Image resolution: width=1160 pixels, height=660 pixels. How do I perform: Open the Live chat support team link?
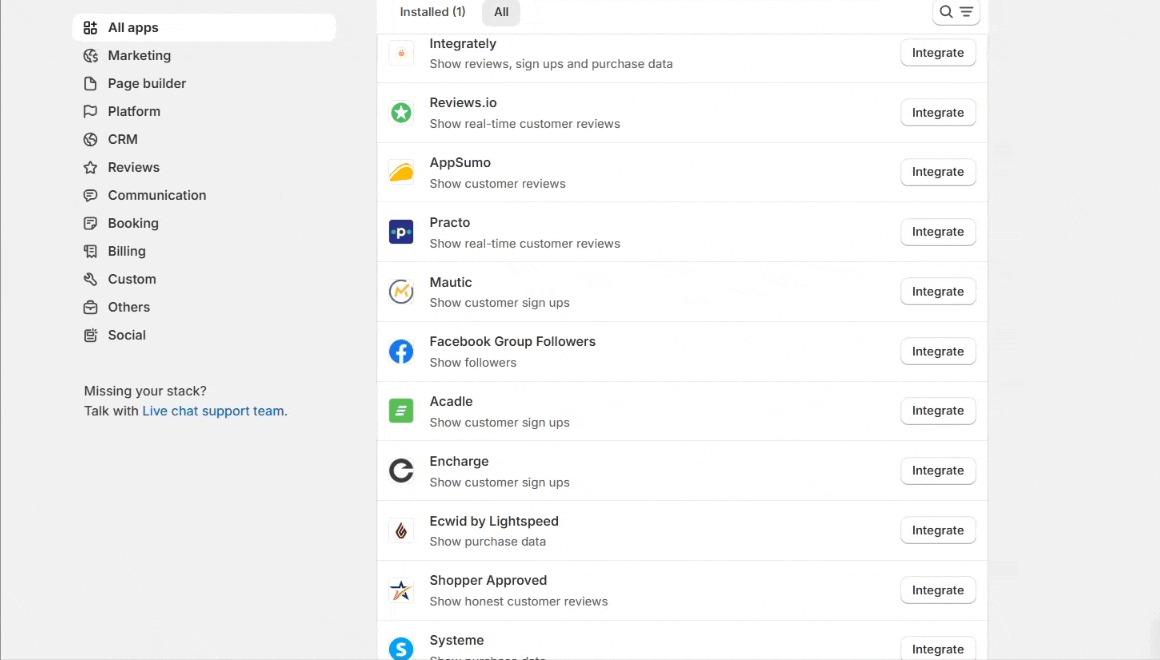click(215, 411)
